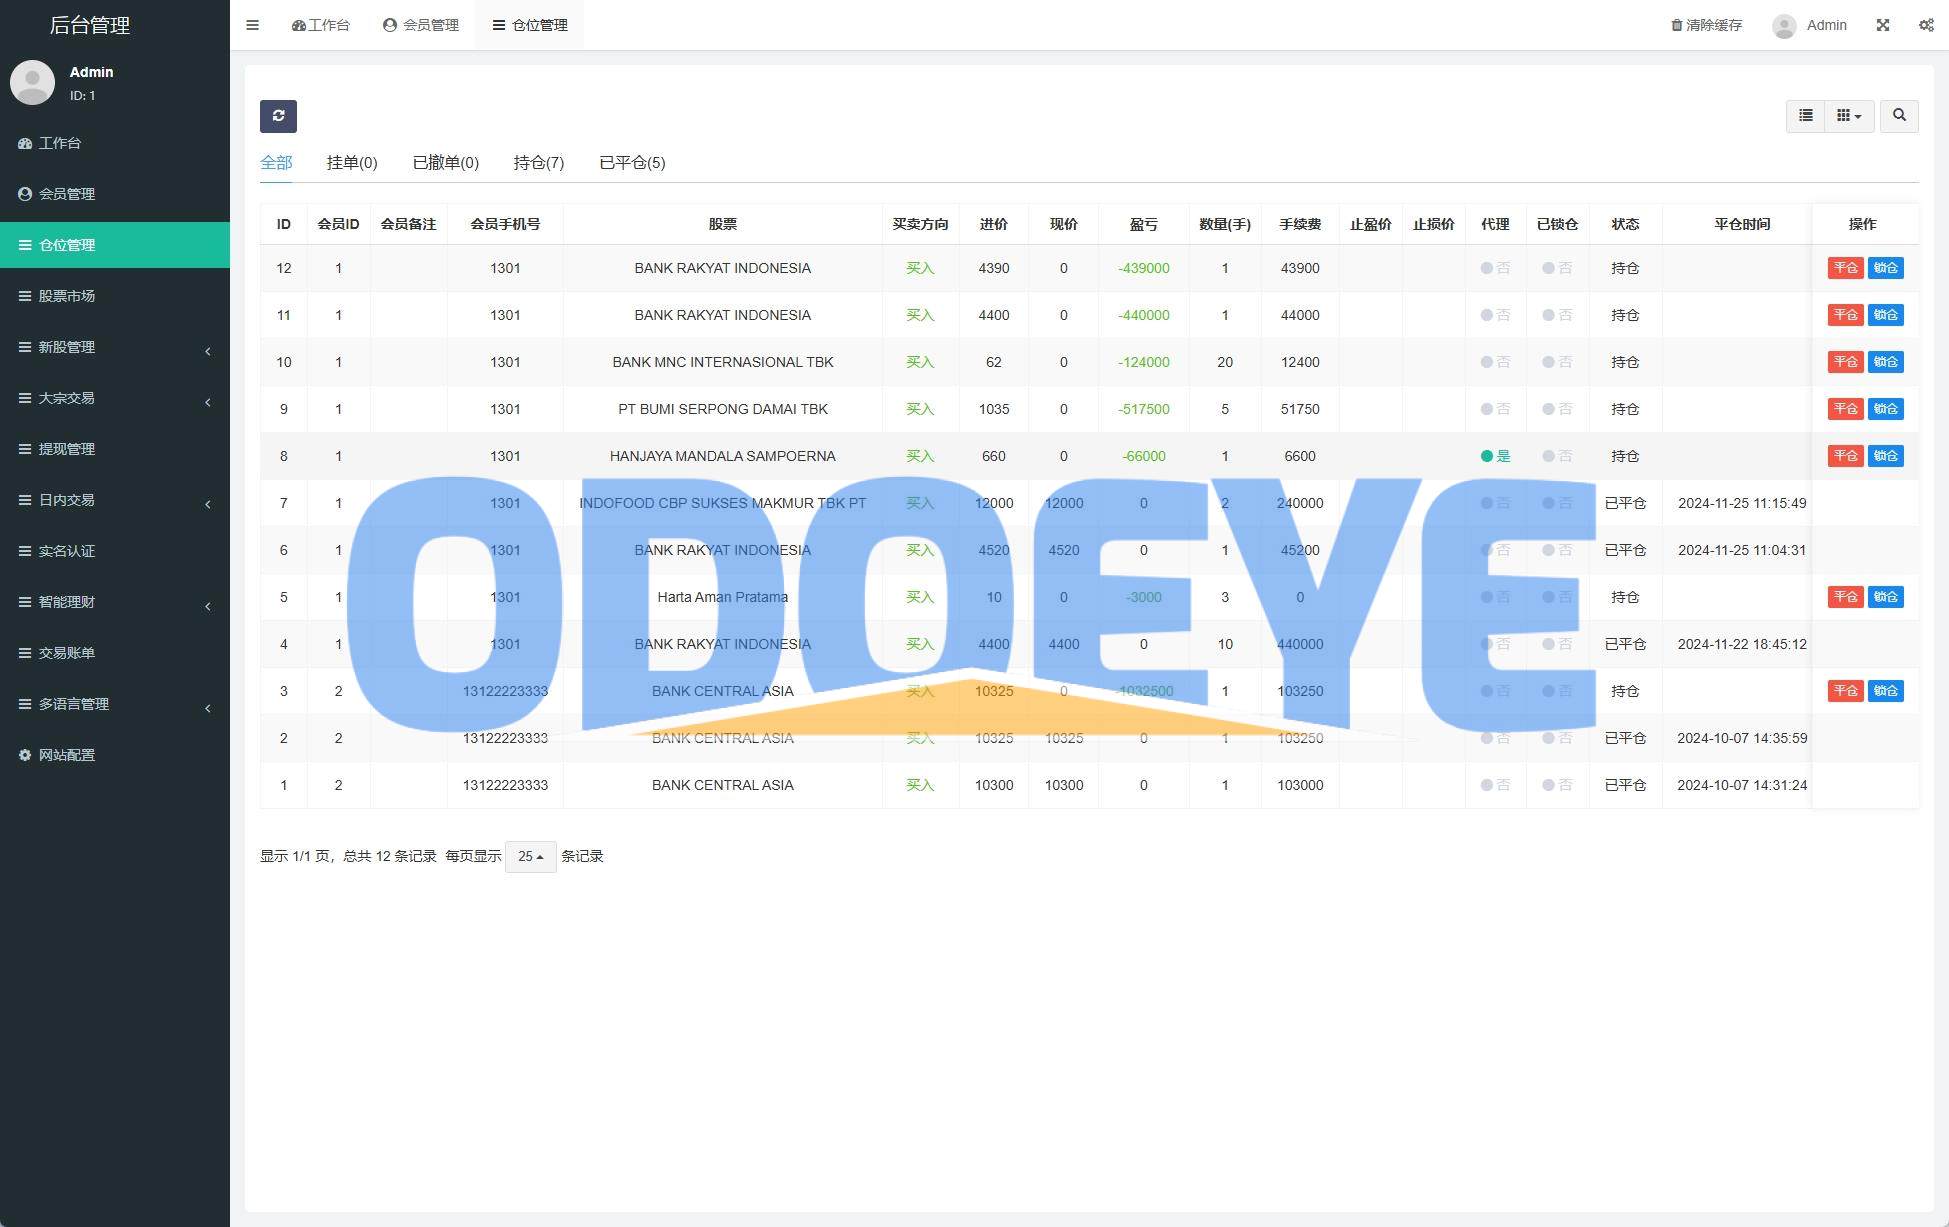Toggle 已锁仓 switch for row ID 10
The width and height of the screenshot is (1949, 1227).
pos(1557,362)
